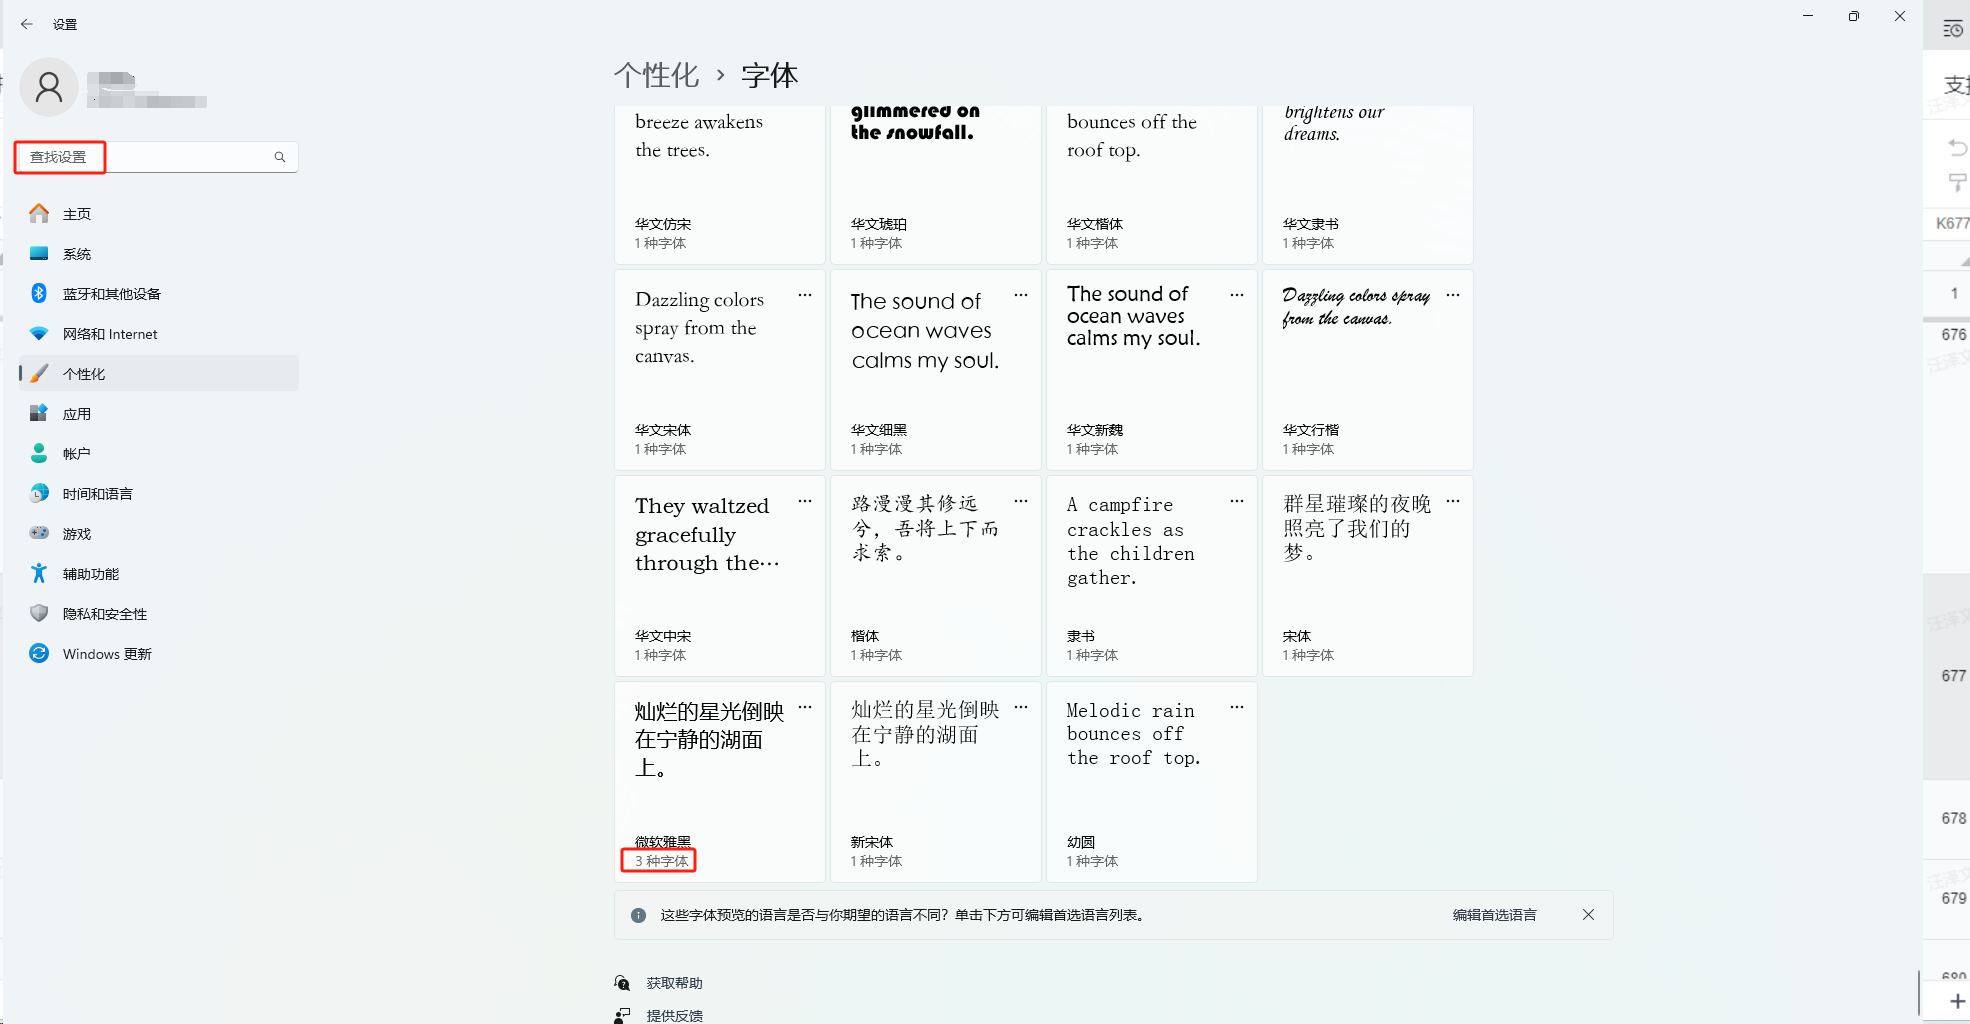This screenshot has height=1024, width=1970.
Task: Click the format painter icon in right window
Action: click(x=1957, y=182)
